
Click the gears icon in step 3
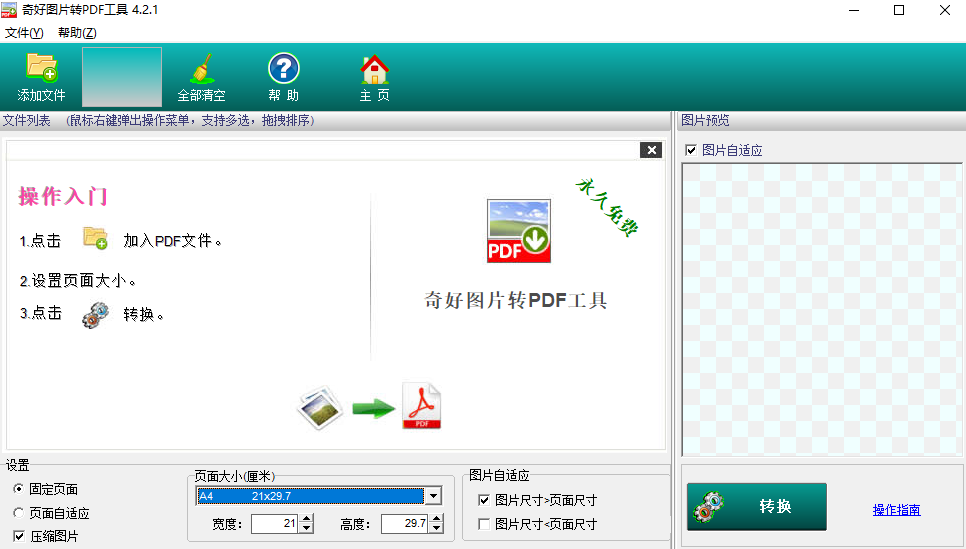[95, 314]
